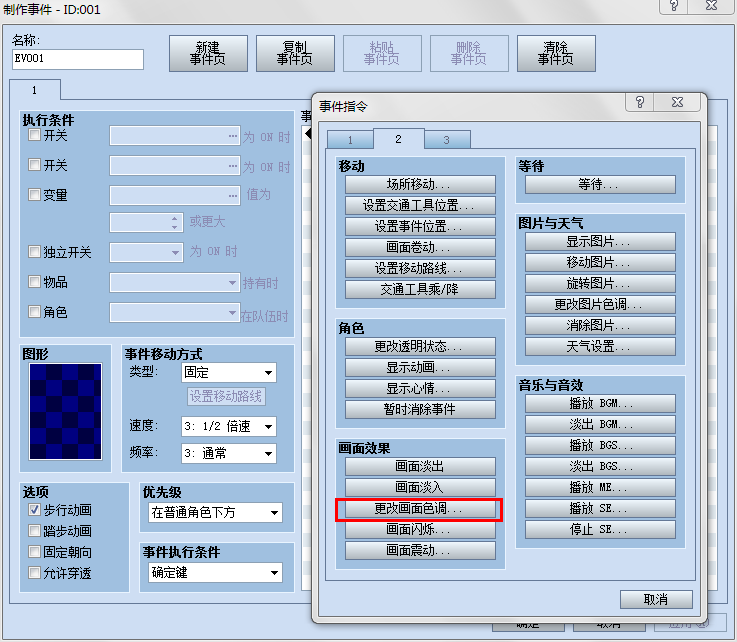Click the 淡出 BGS command

pyautogui.click(x=600, y=467)
